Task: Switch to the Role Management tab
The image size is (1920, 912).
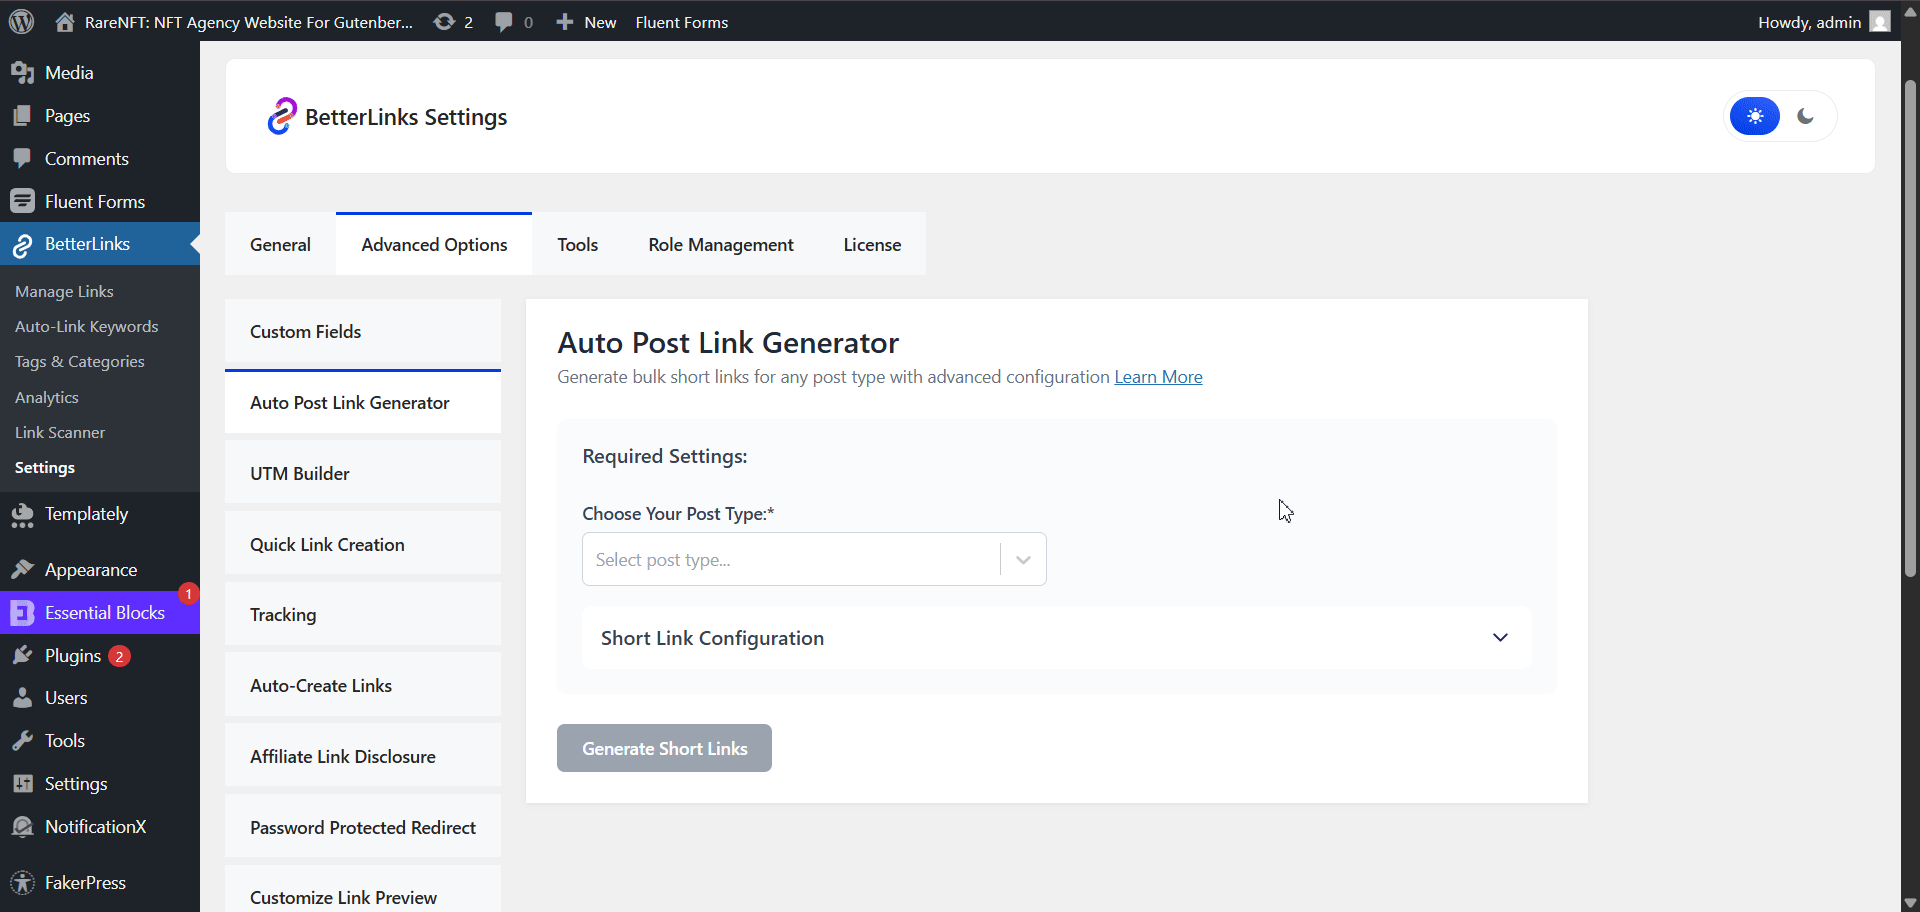Action: [x=720, y=243]
